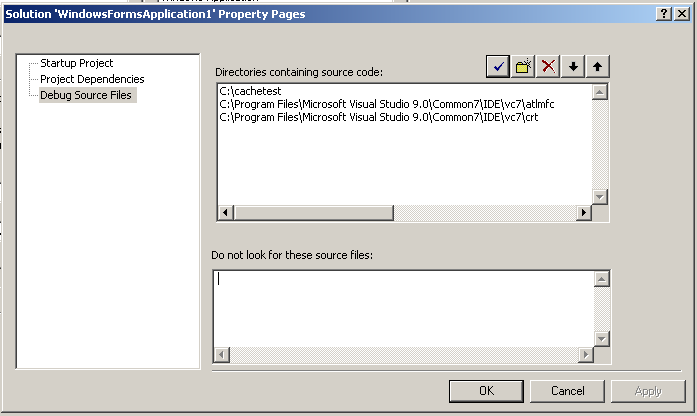This screenshot has width=697, height=416.
Task: Click inside 'Do not look for these source files' box
Action: pyautogui.click(x=404, y=309)
